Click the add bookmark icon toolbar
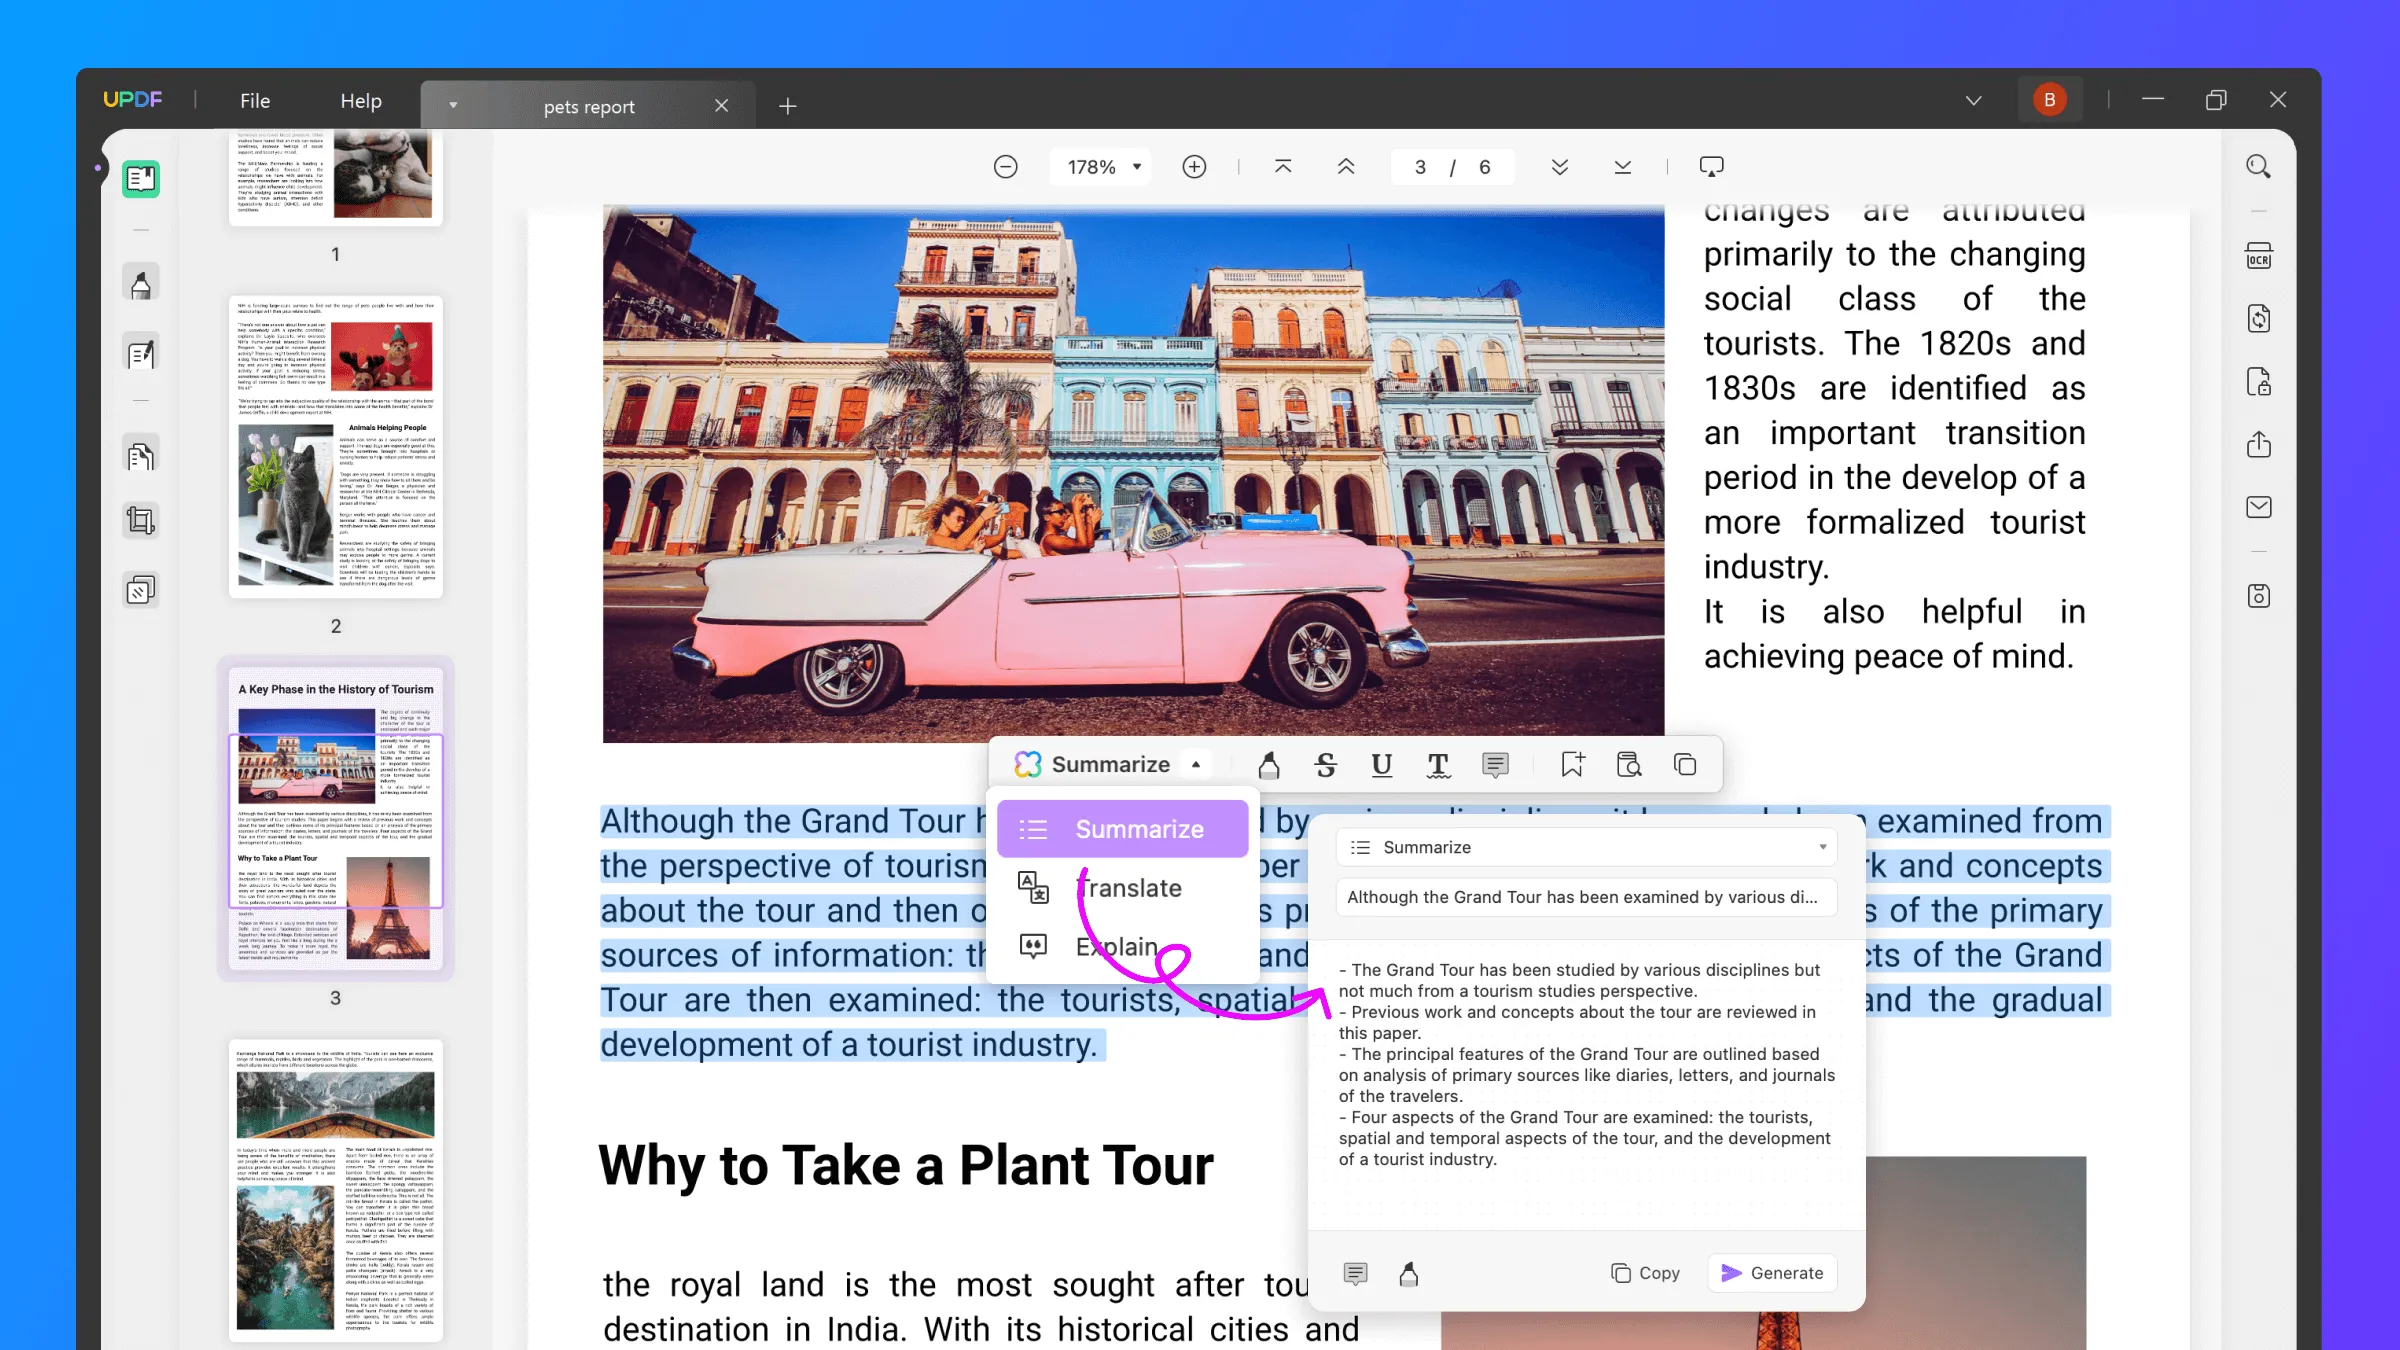2400x1350 pixels. coord(1573,763)
